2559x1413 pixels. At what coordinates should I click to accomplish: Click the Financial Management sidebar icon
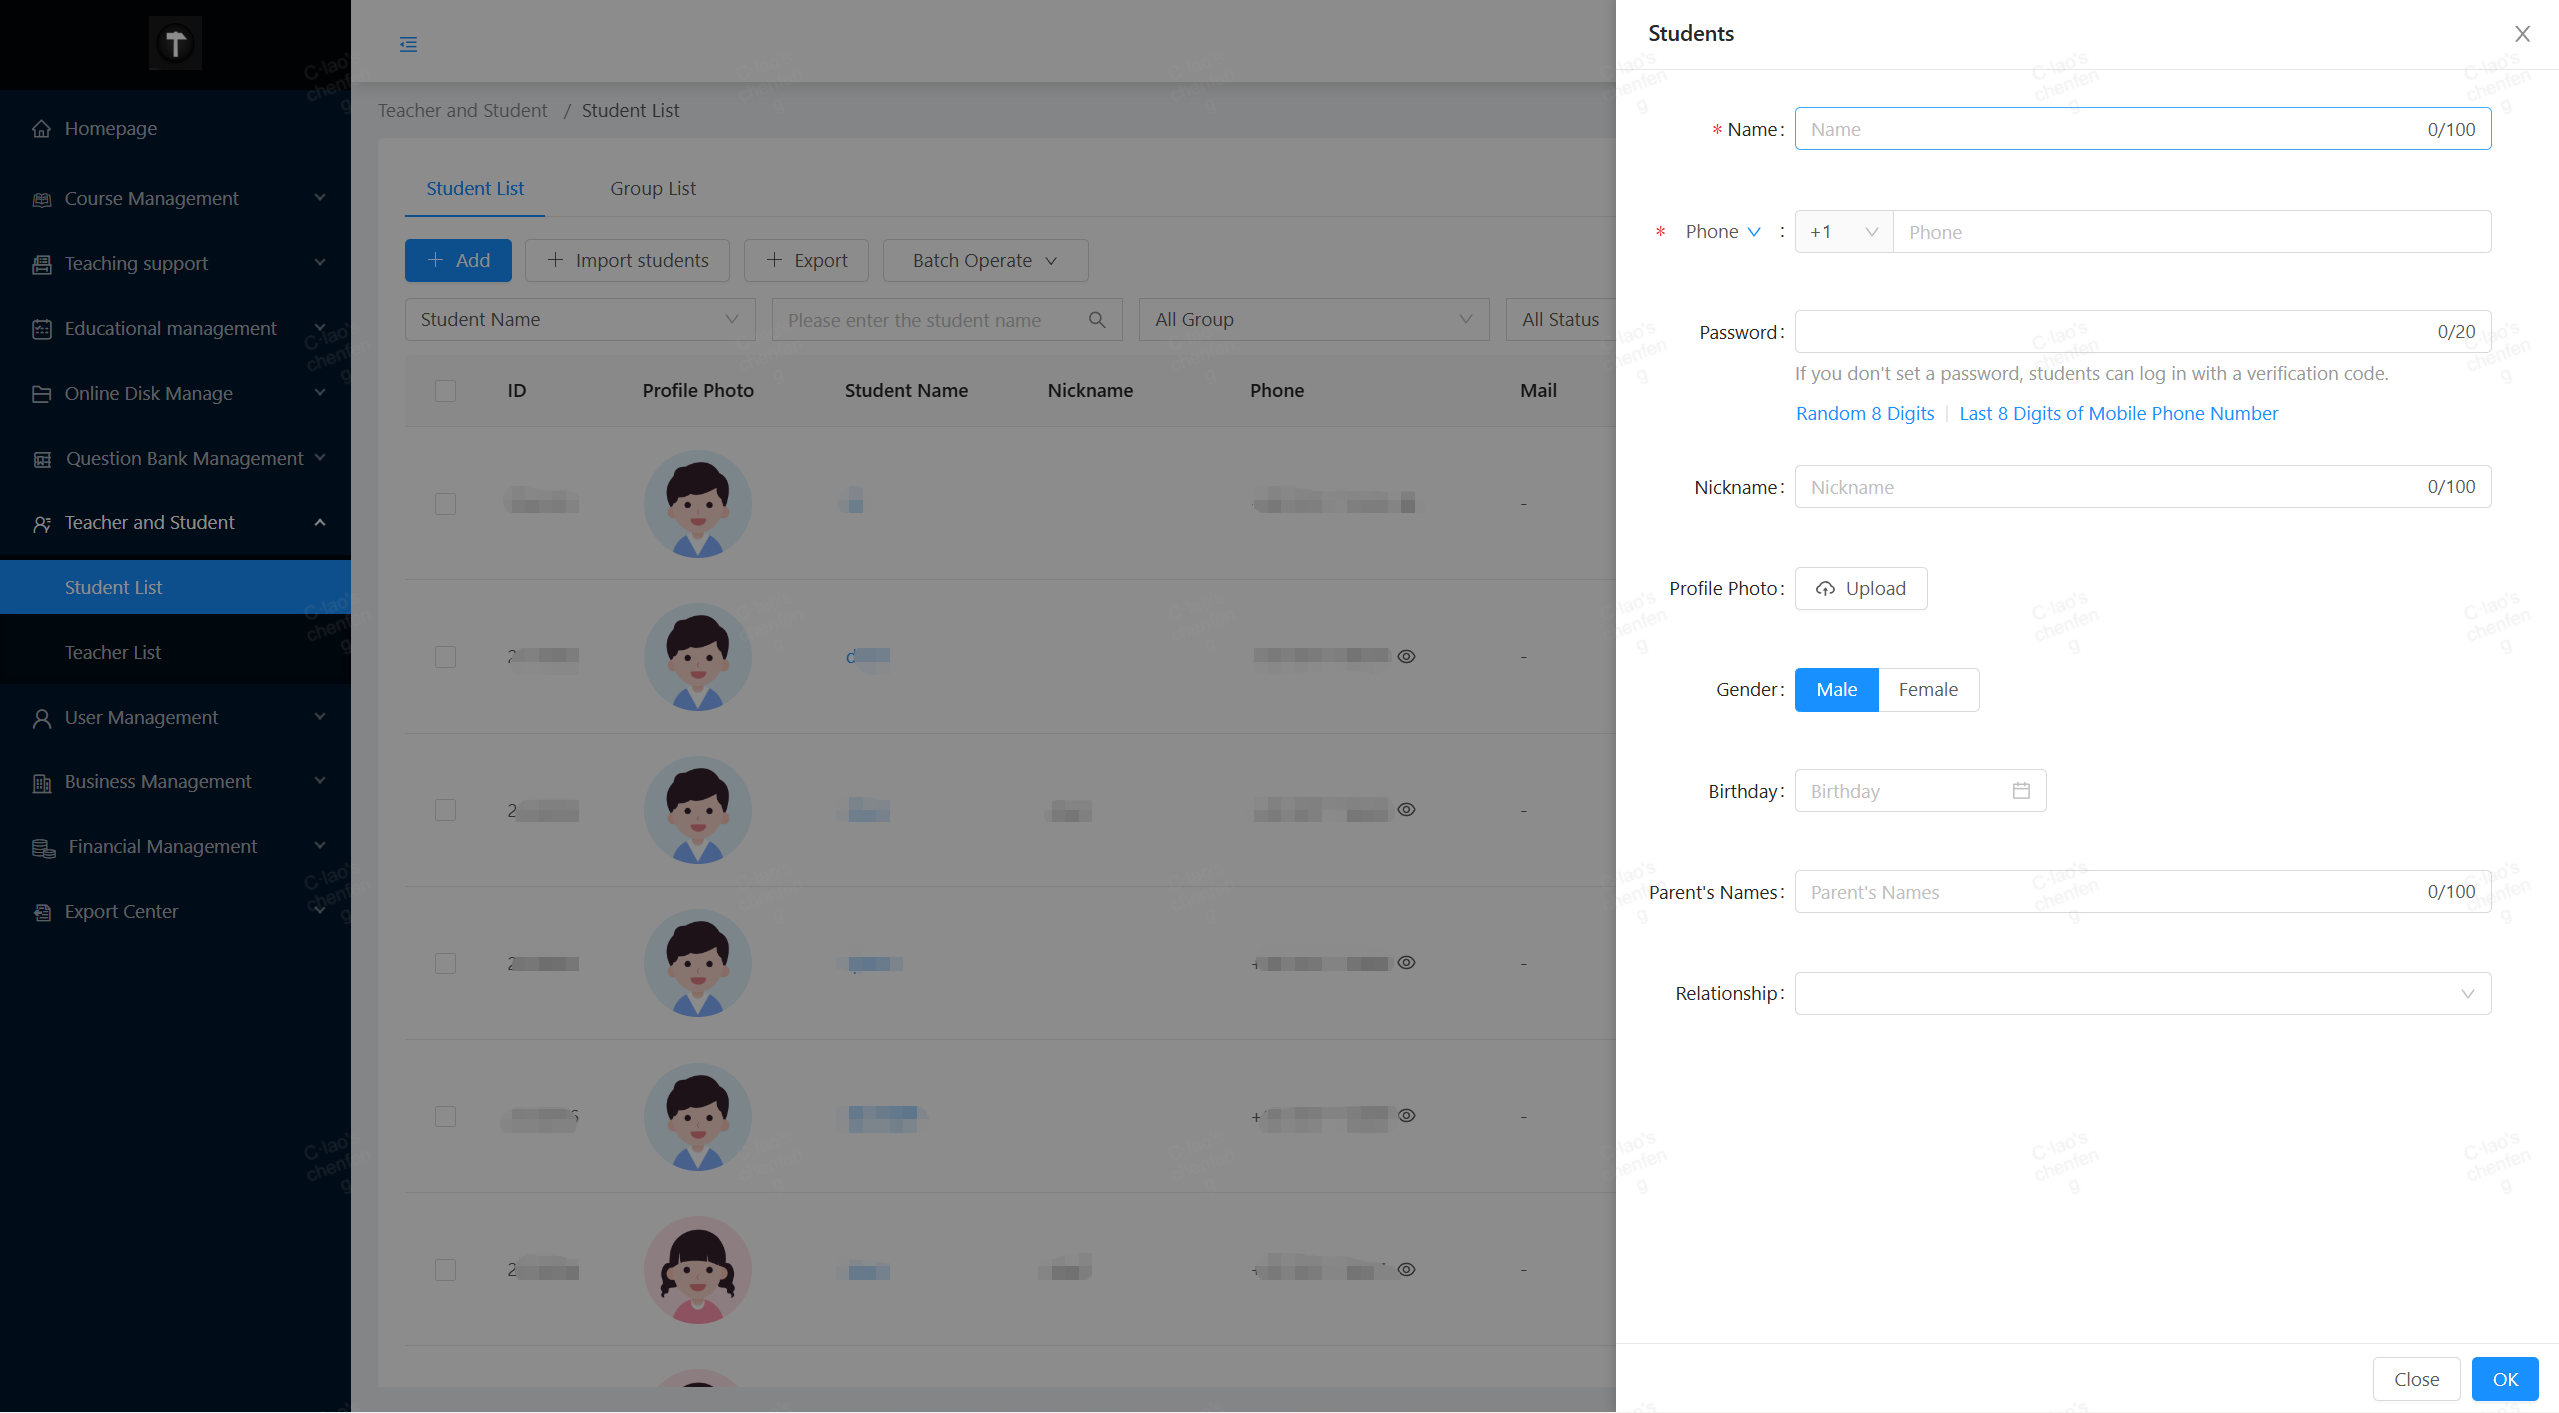pos(43,848)
